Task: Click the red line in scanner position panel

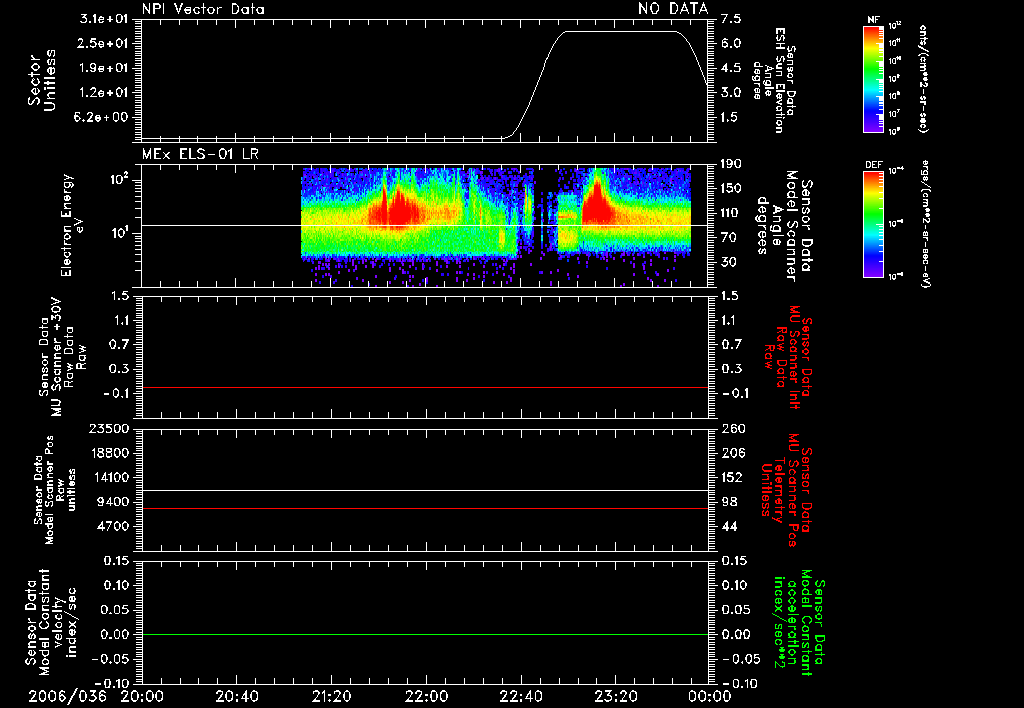Action: 424,508
